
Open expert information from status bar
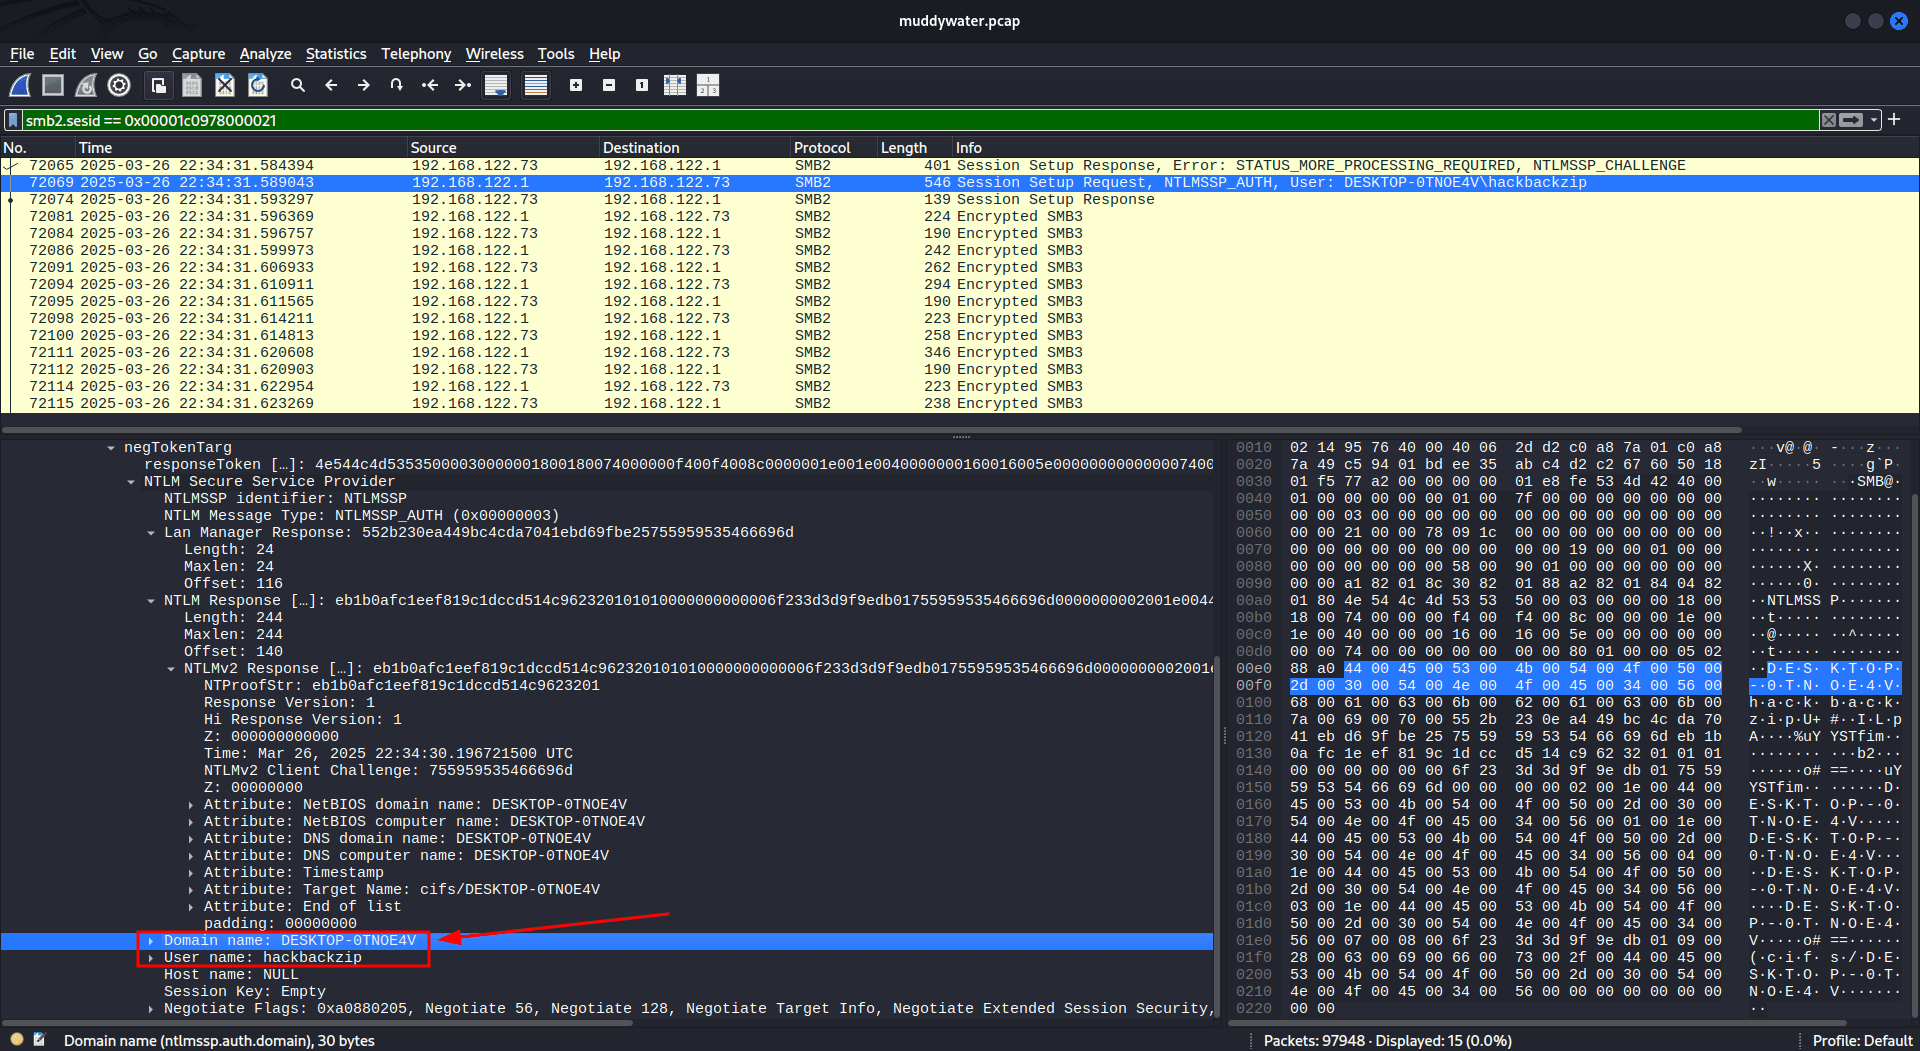[x=17, y=1040]
